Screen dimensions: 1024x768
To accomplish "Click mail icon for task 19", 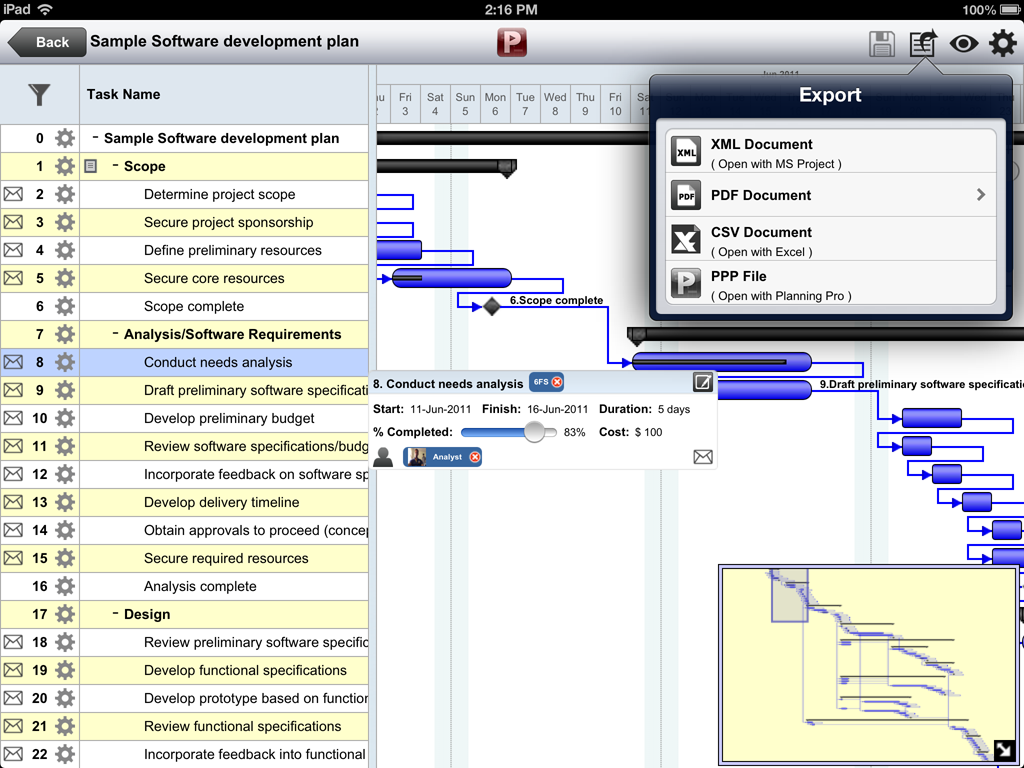I will [13, 670].
